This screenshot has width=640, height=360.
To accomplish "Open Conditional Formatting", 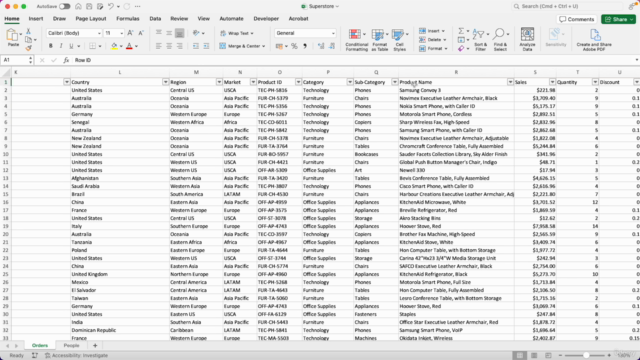I will click(x=356, y=40).
